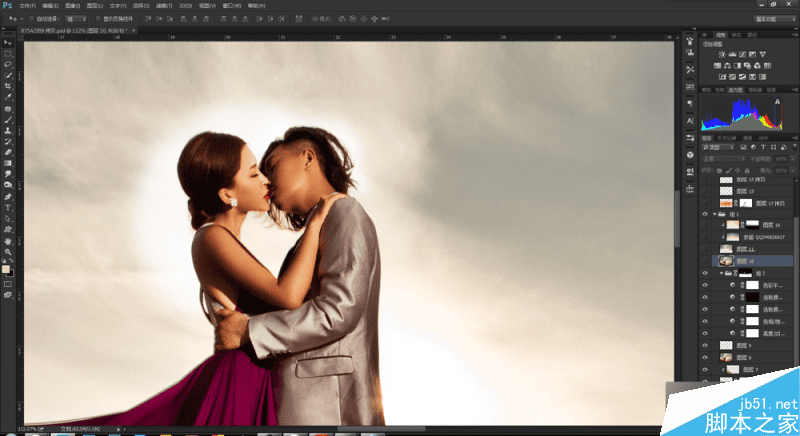Open the 文件(F) menu
Screen dimensions: 800x436
pyautogui.click(x=28, y=6)
